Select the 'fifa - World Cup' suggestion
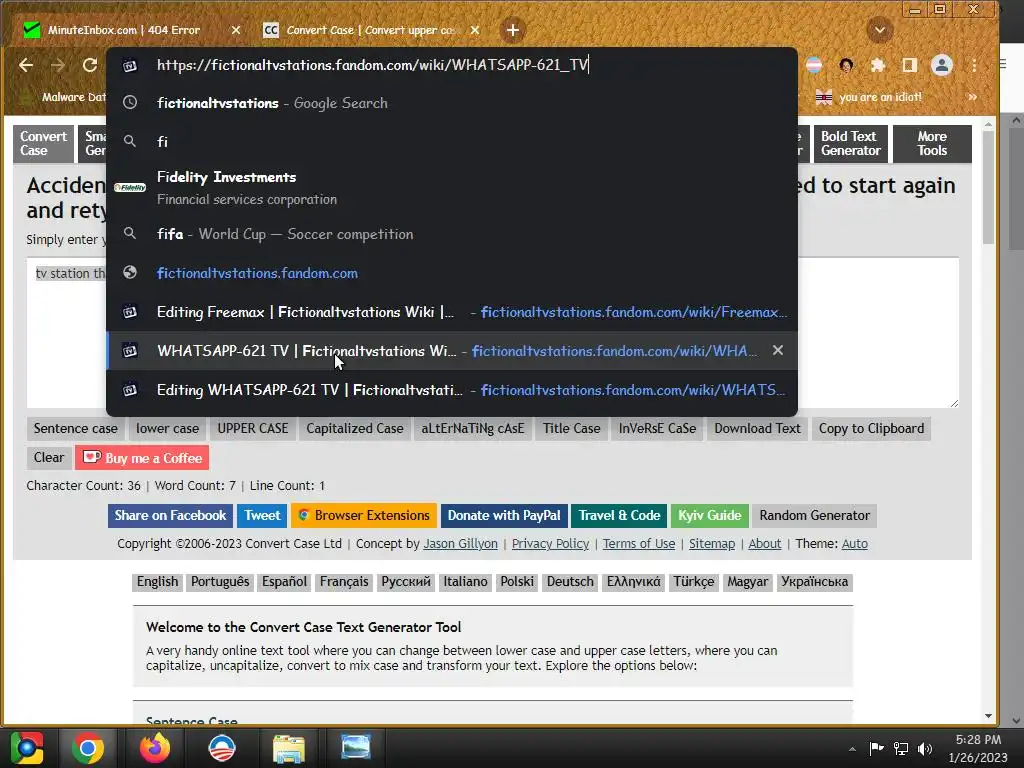1024x768 pixels. coord(452,234)
